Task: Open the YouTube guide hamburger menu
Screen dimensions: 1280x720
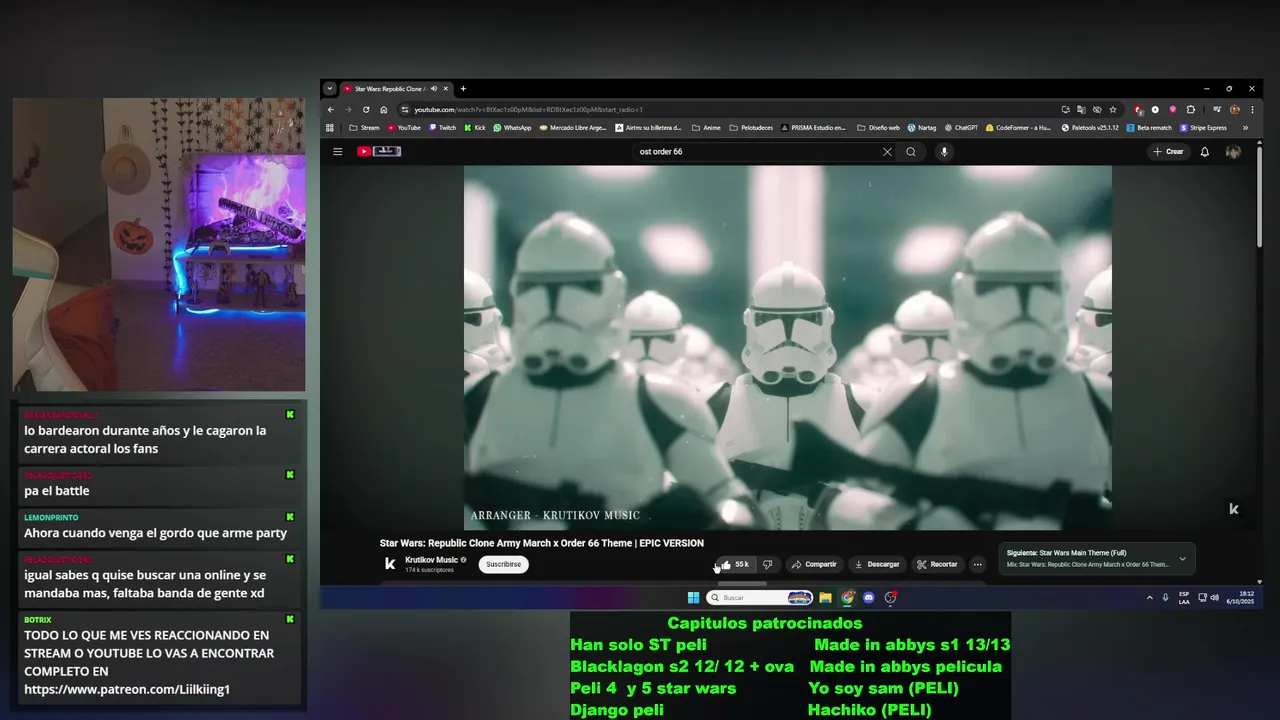Action: pos(338,152)
